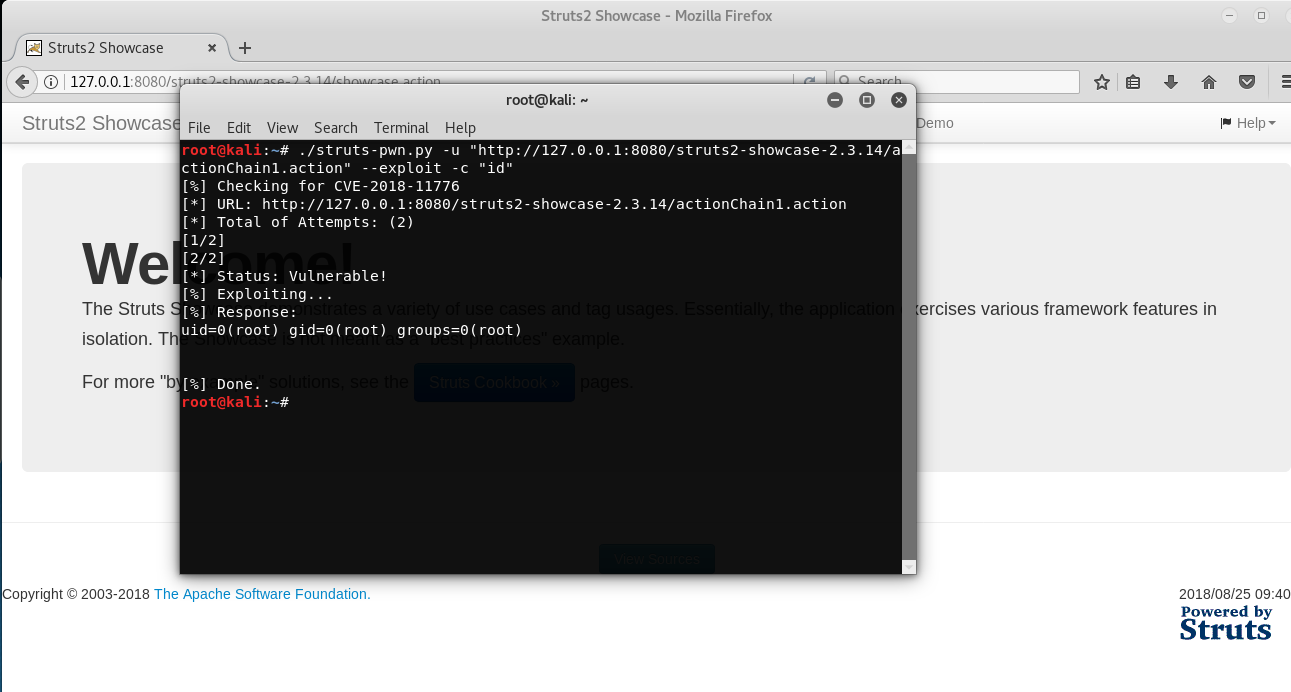Open terminal View menu

tap(282, 128)
